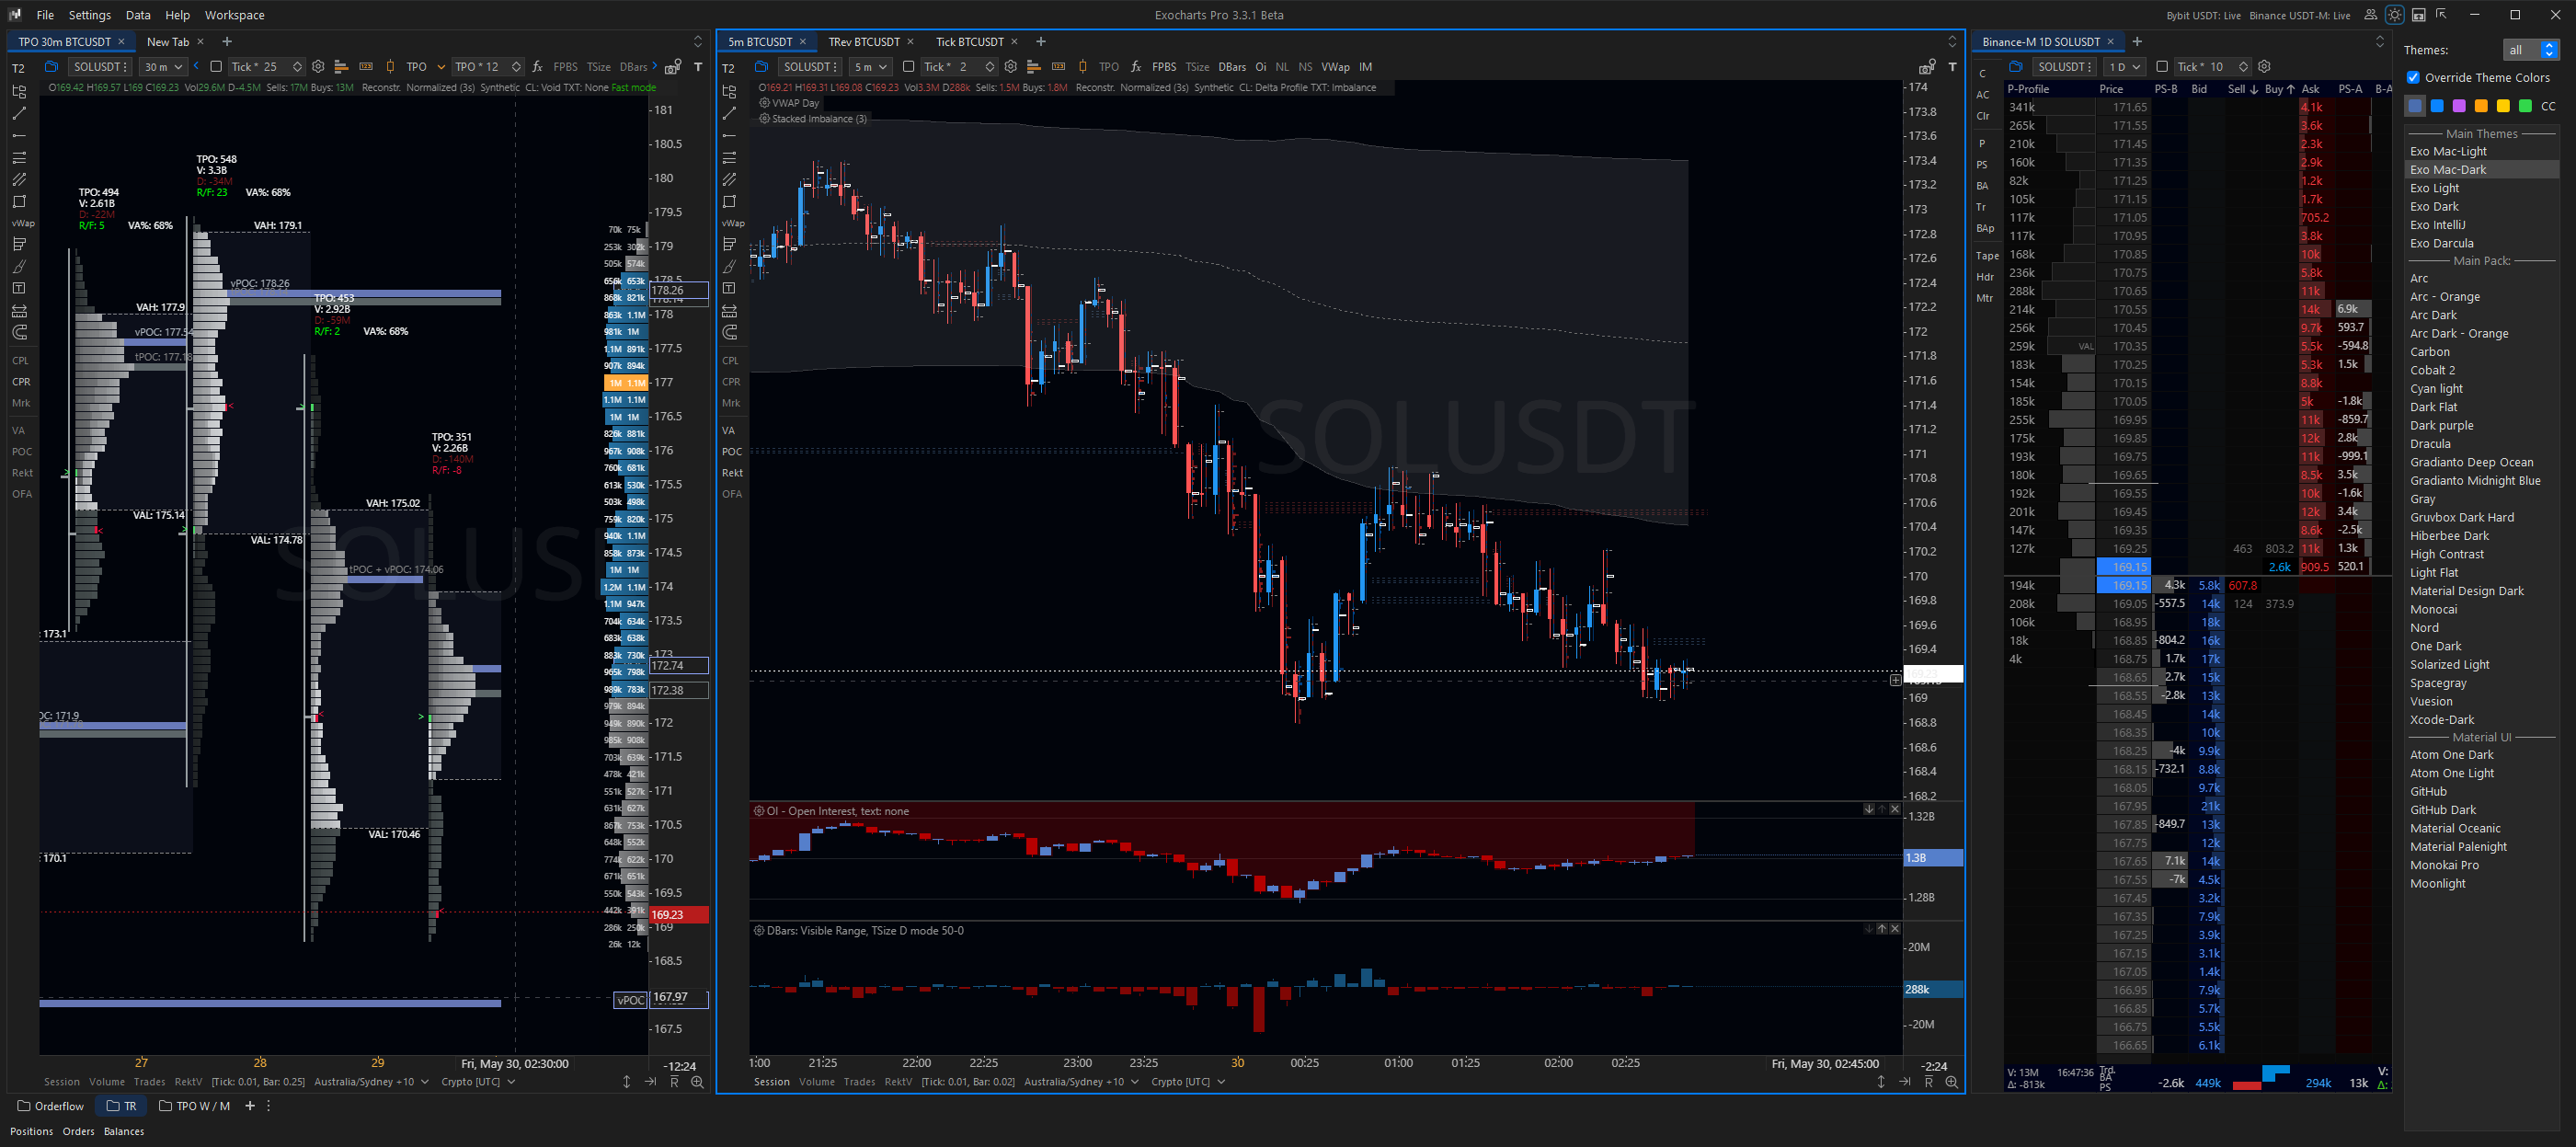This screenshot has height=1147, width=2576.
Task: Click the detach arrow icon in title bar
Action: click(x=2441, y=14)
